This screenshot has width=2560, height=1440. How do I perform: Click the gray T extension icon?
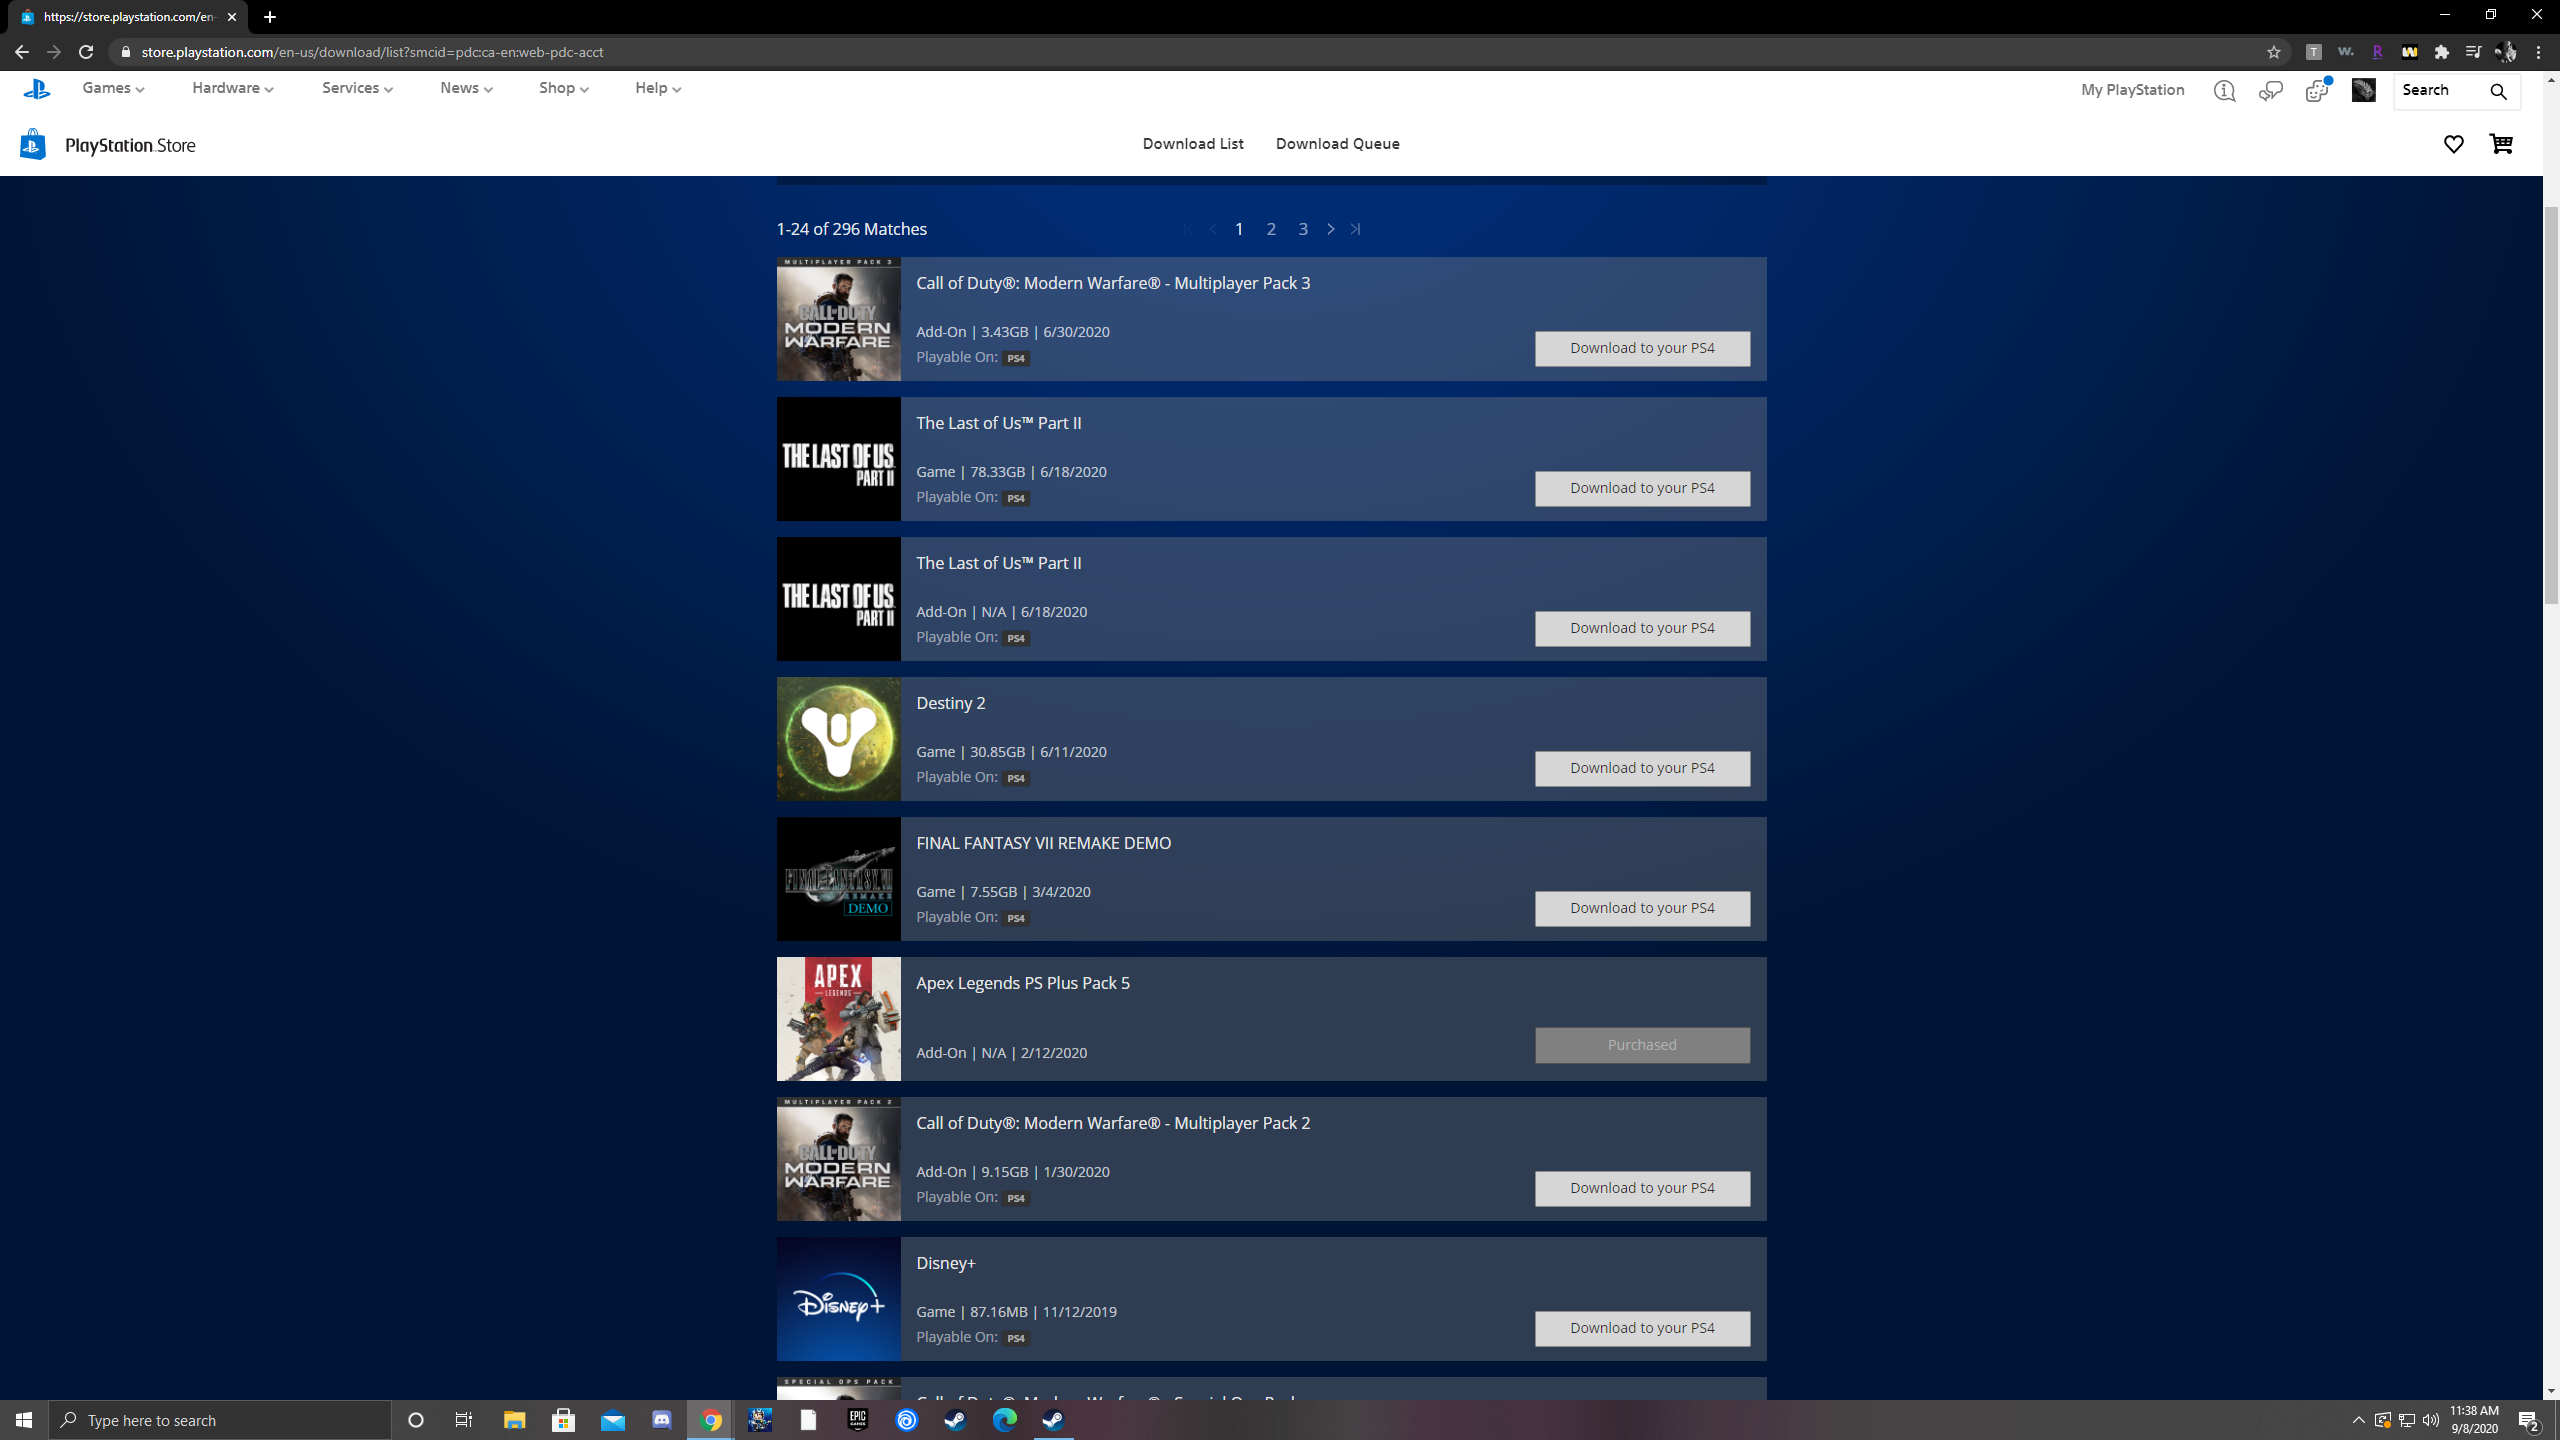click(2313, 52)
